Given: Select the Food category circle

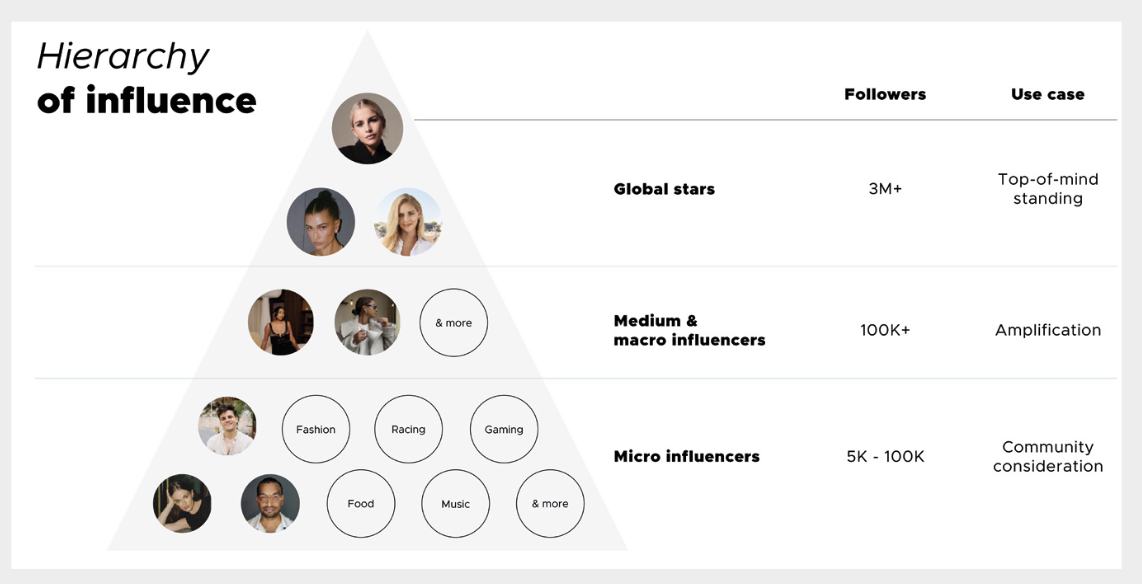Looking at the screenshot, I should [361, 503].
